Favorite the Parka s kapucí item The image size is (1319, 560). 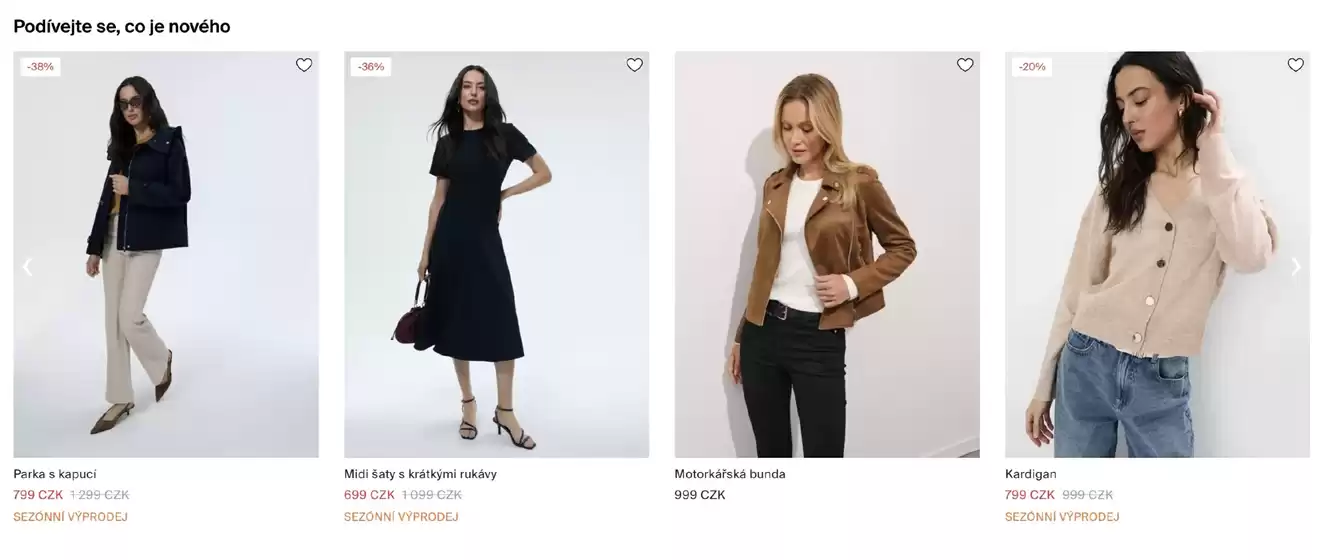coord(304,65)
